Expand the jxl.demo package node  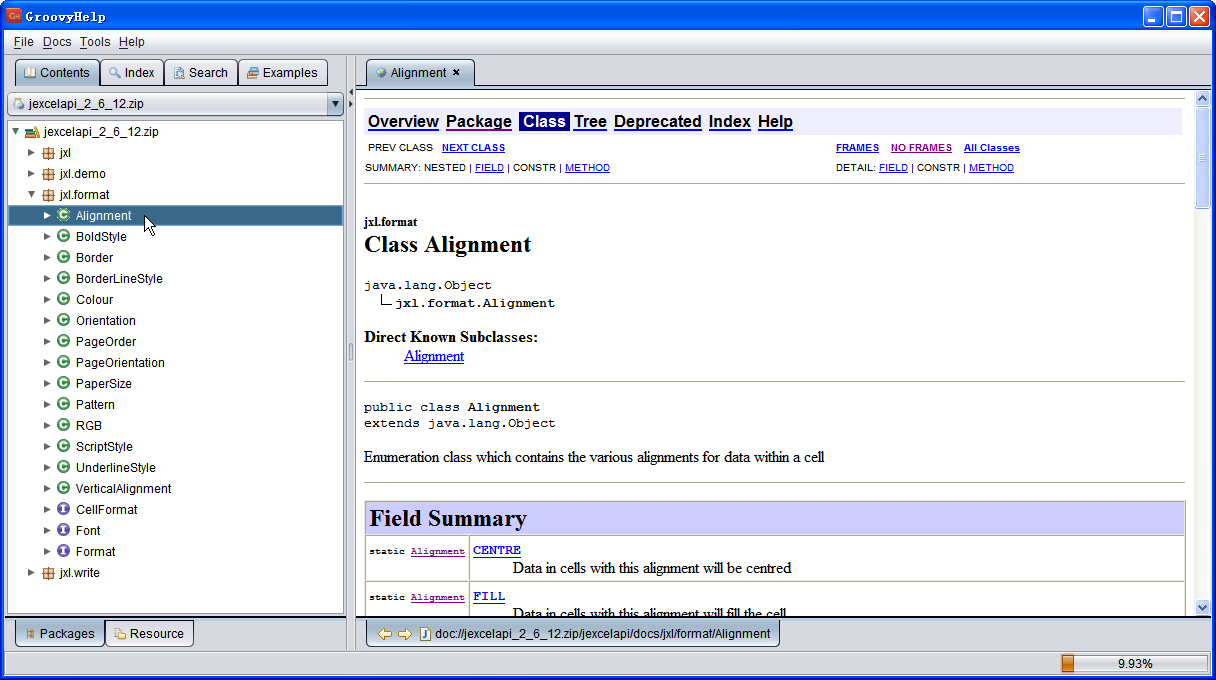pyautogui.click(x=31, y=174)
